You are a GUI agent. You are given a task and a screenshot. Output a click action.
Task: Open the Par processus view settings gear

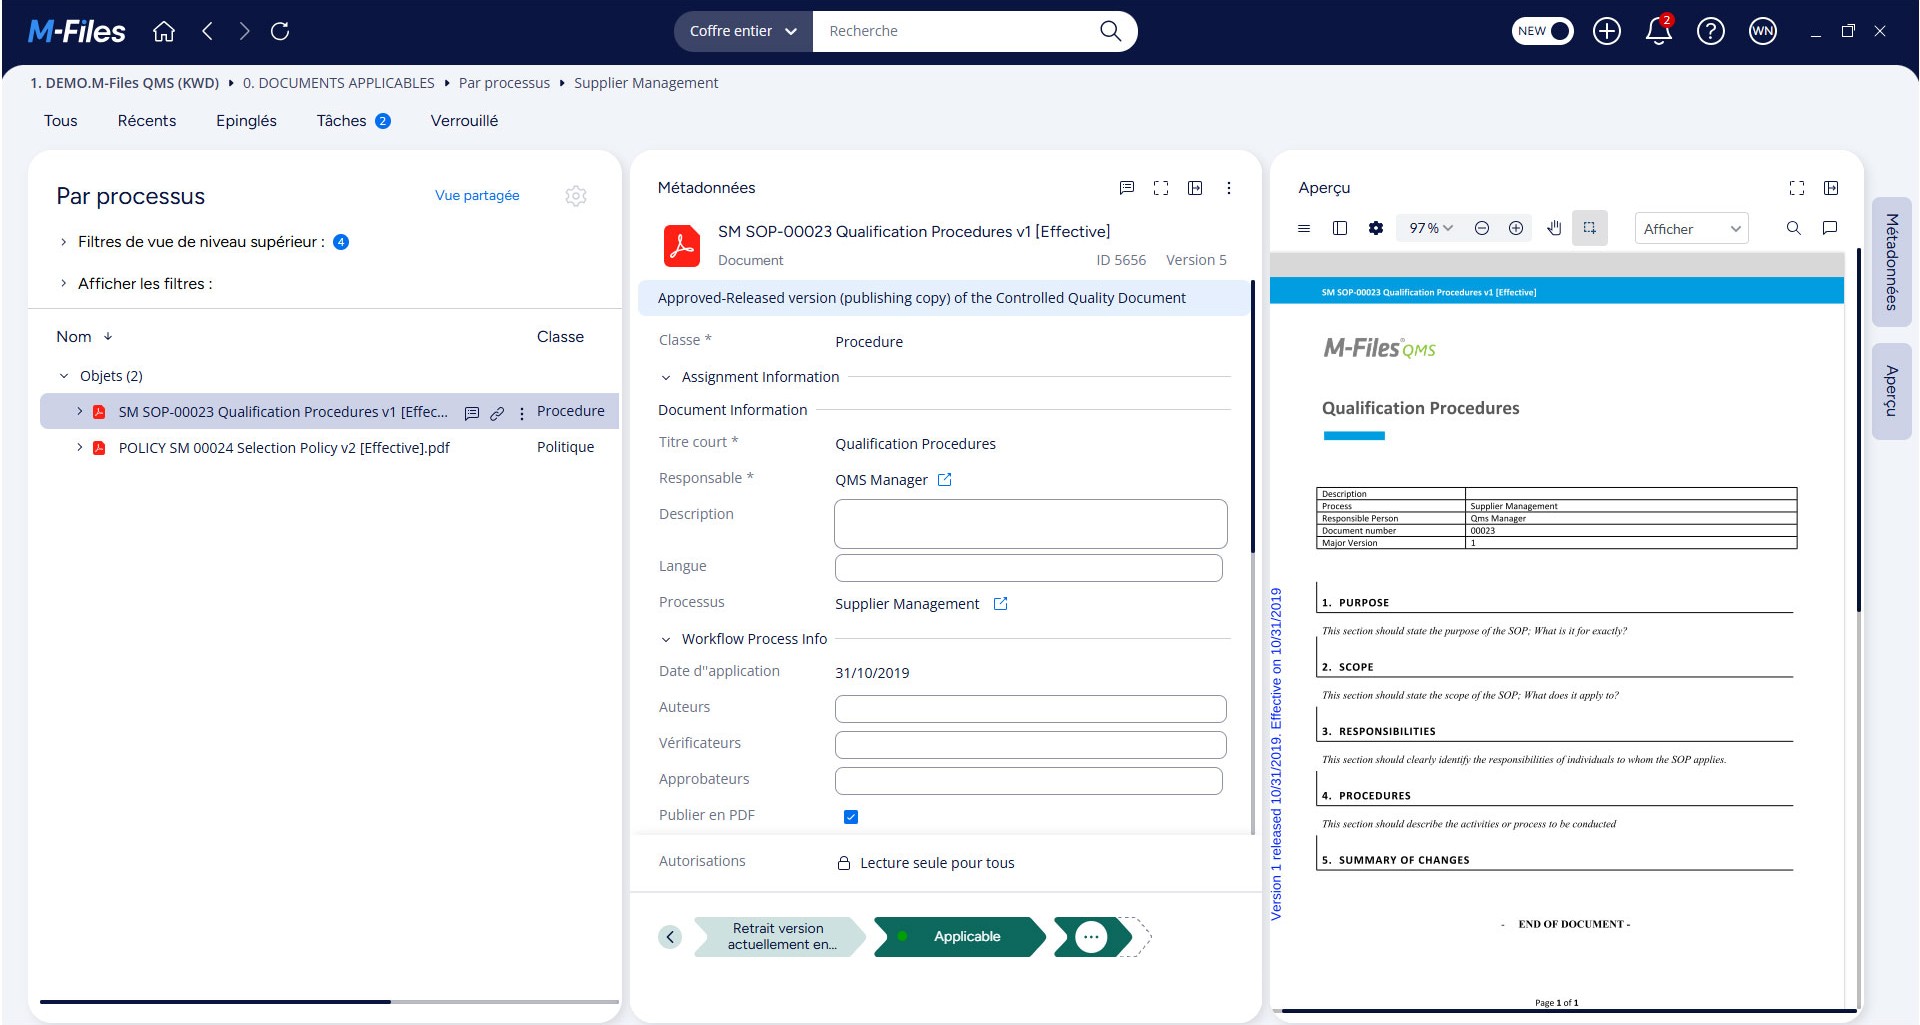(576, 196)
